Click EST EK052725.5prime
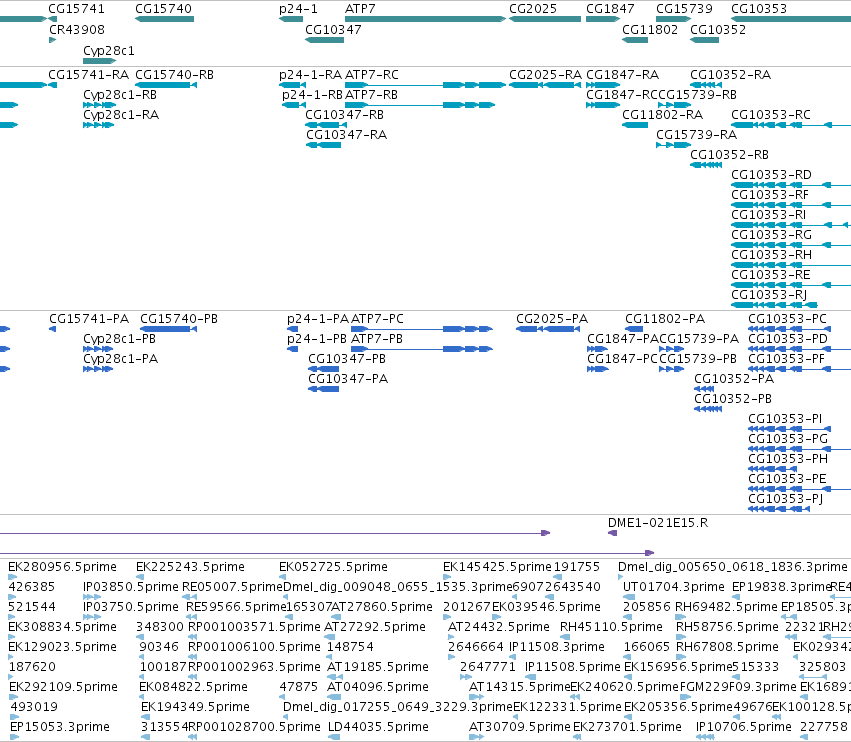 [282, 577]
